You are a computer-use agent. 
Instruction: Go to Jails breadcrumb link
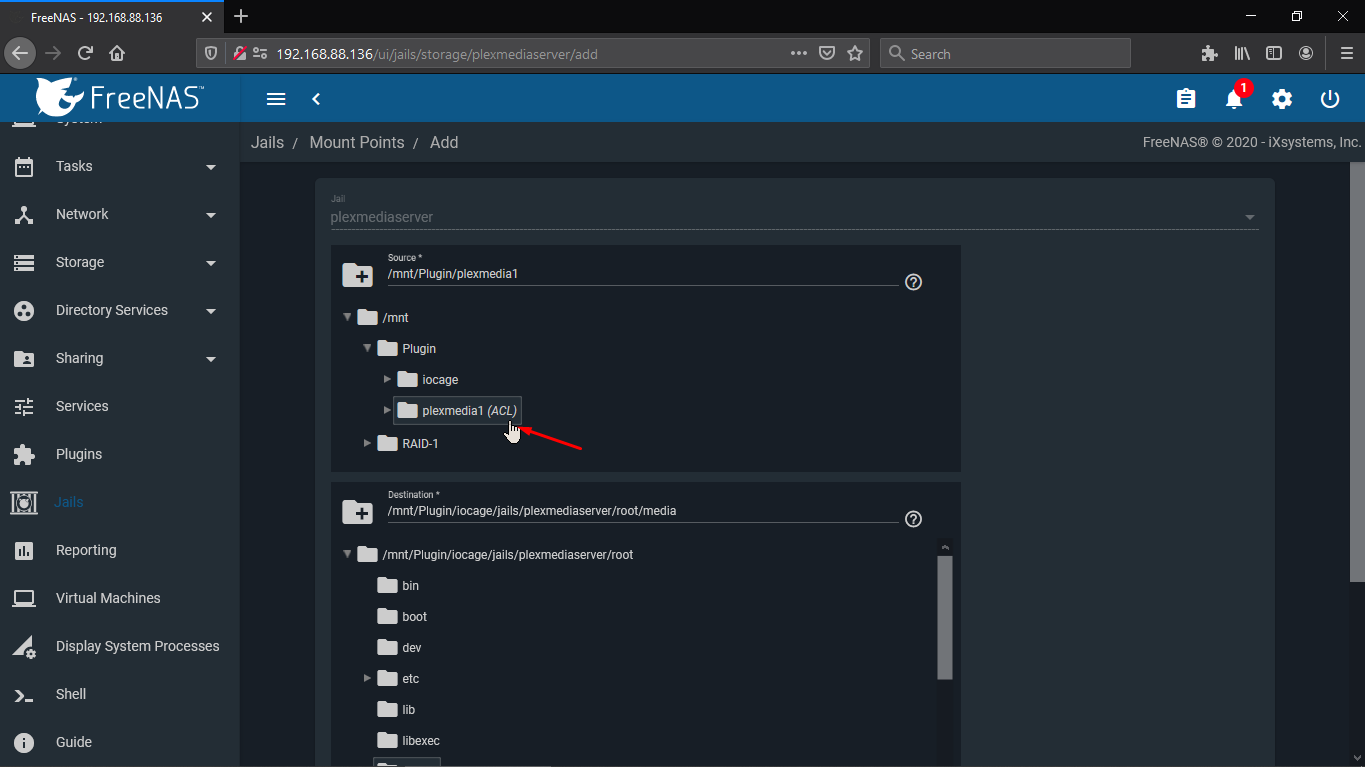tap(267, 142)
